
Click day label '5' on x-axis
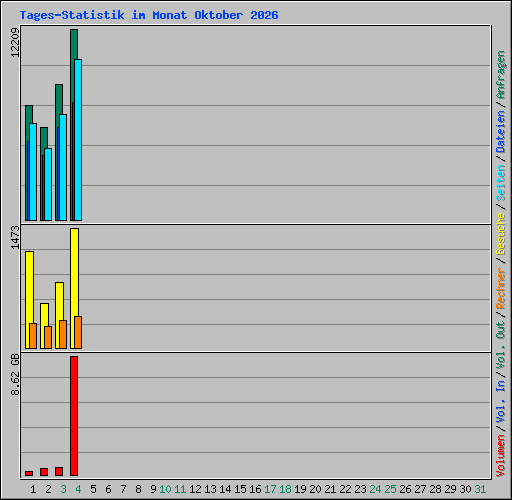point(93,489)
